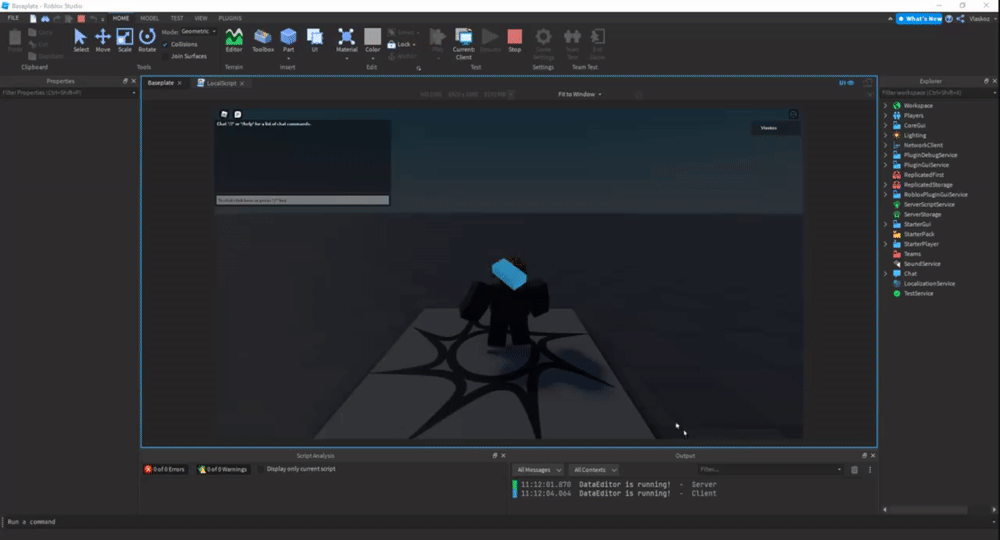
Task: Open the share icon near username
Action: coord(960,18)
